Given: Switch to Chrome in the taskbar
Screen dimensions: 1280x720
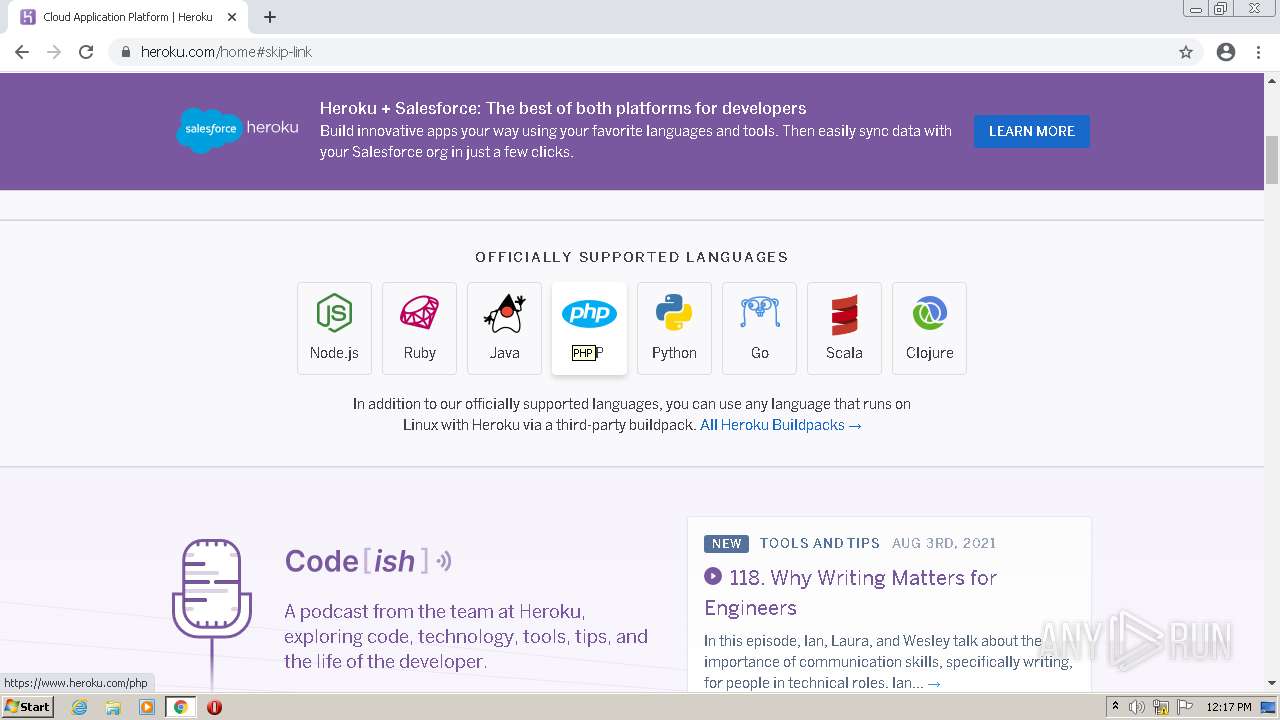Looking at the screenshot, I should point(180,707).
